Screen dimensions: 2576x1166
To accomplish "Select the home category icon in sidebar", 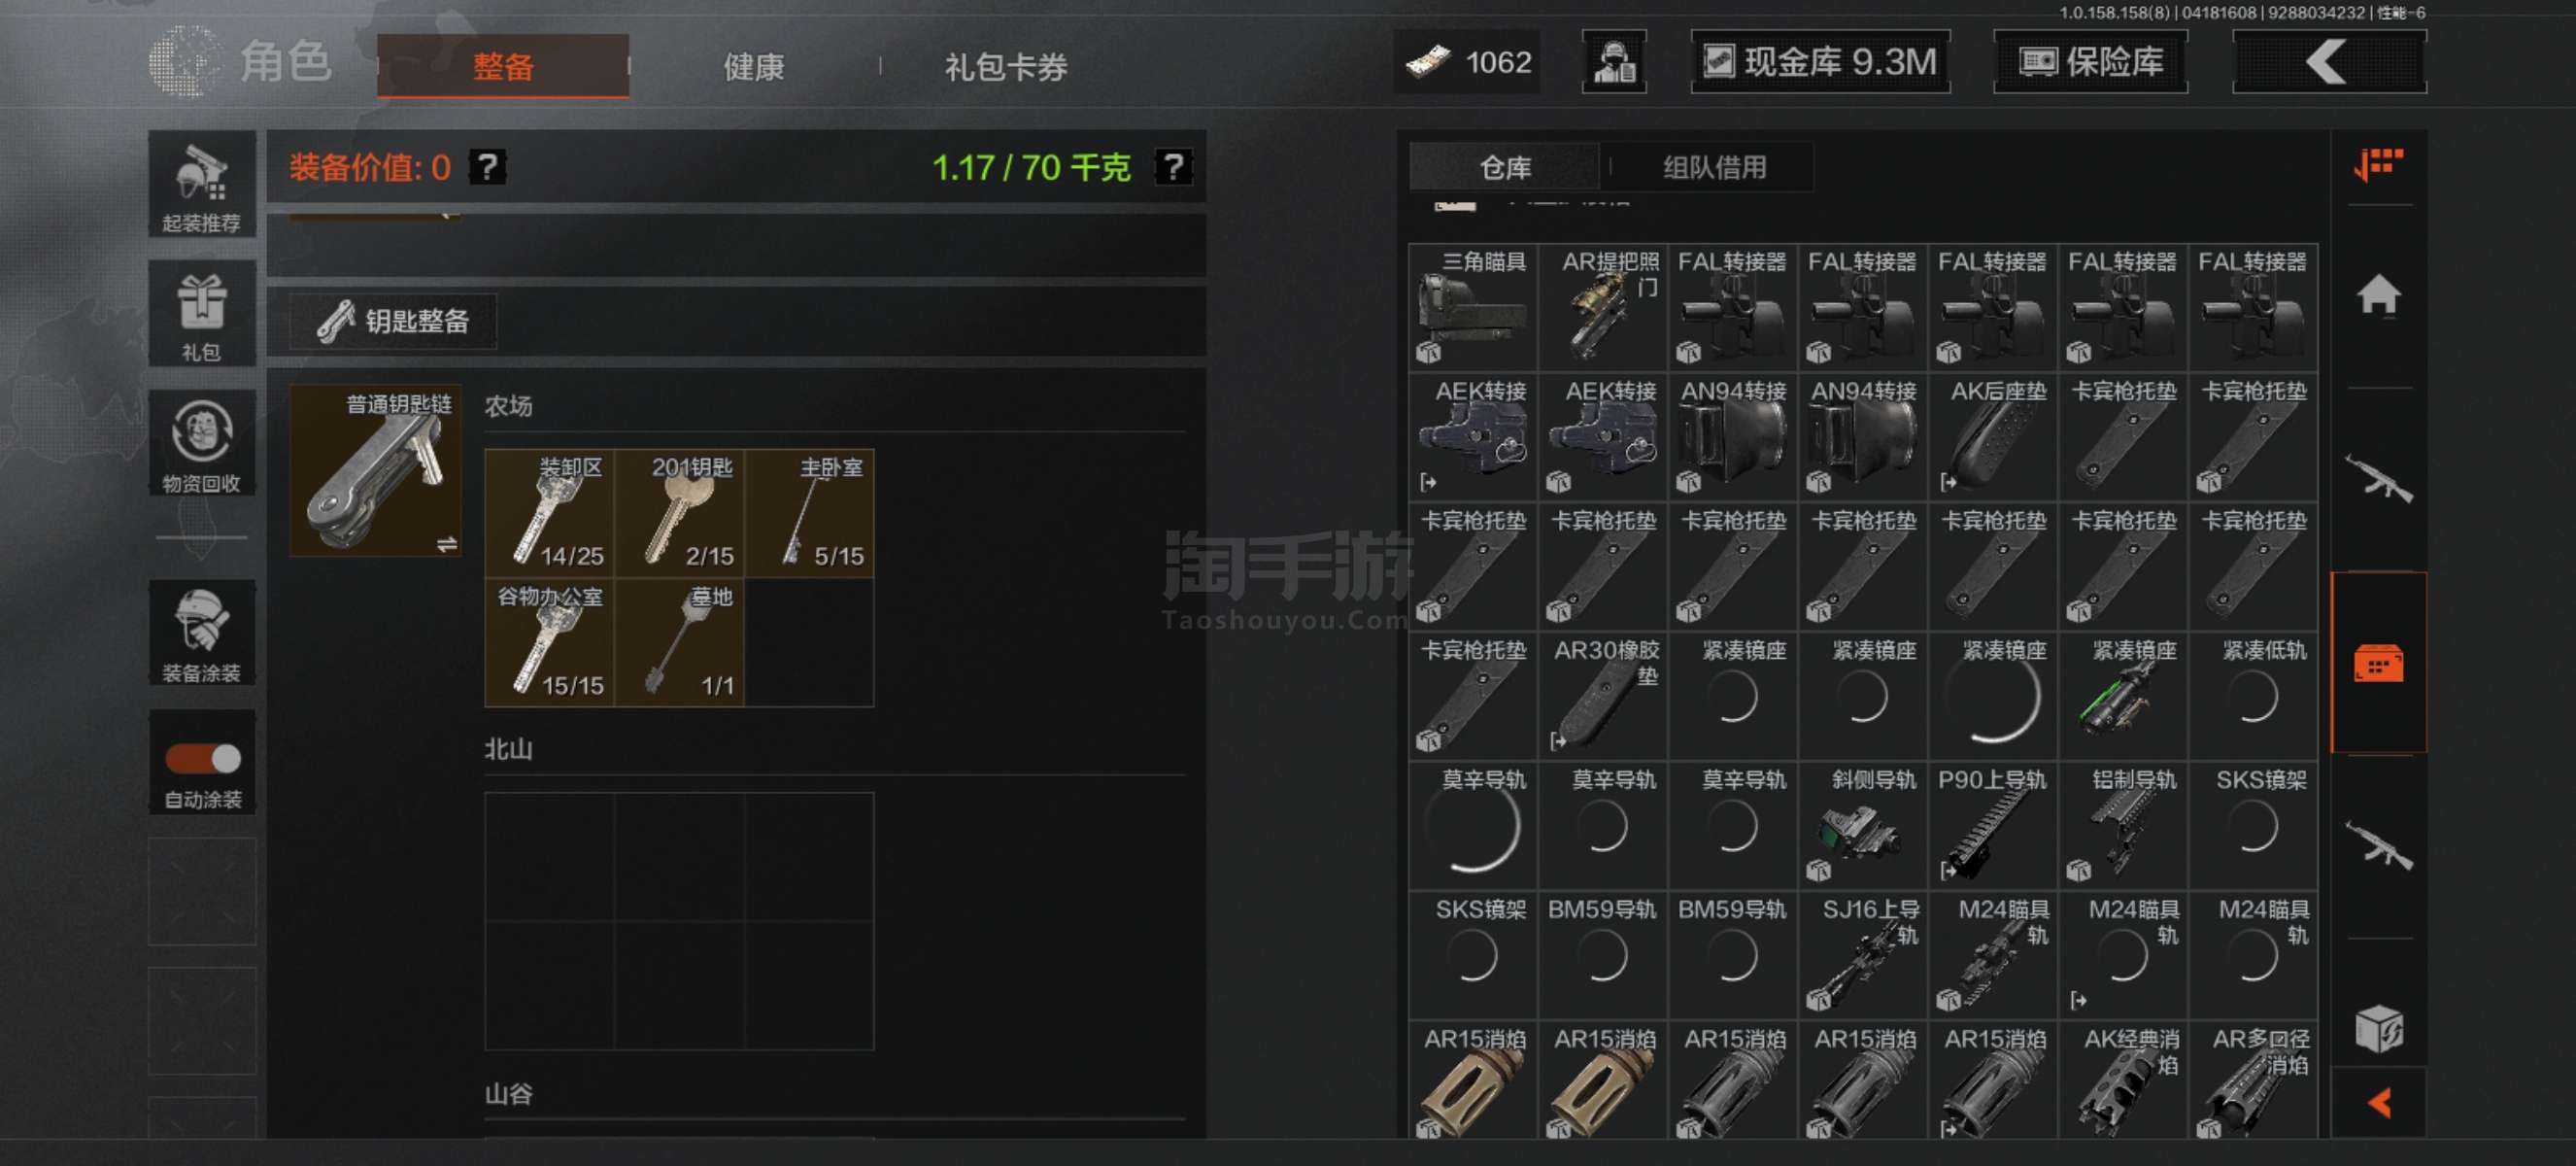I will coord(2378,296).
